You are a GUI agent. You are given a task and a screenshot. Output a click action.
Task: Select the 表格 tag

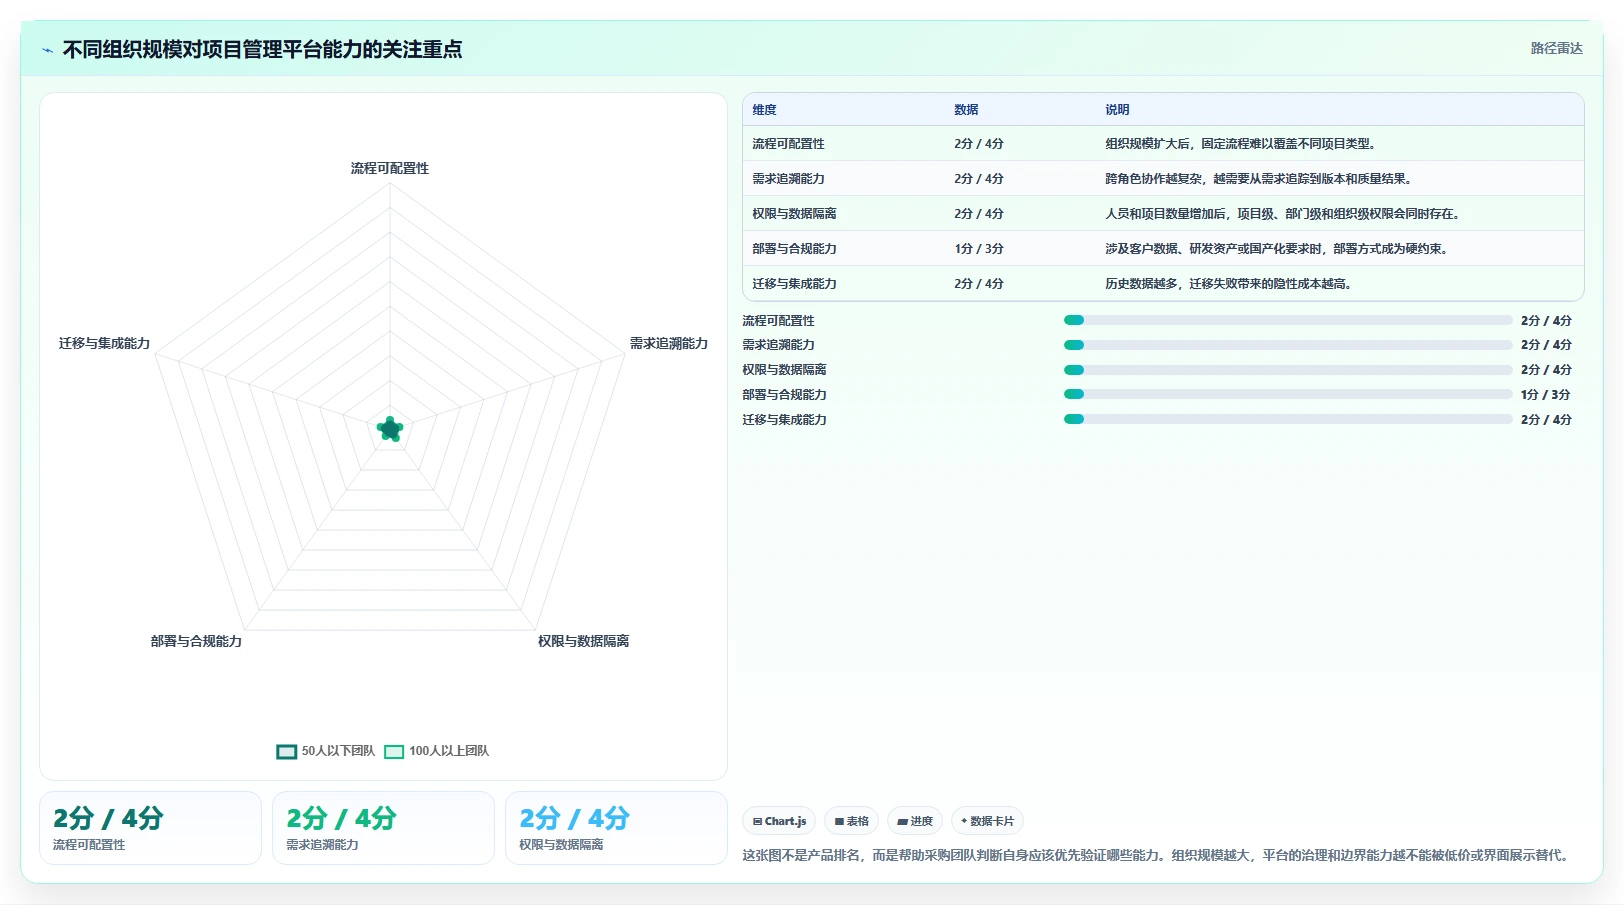[851, 821]
